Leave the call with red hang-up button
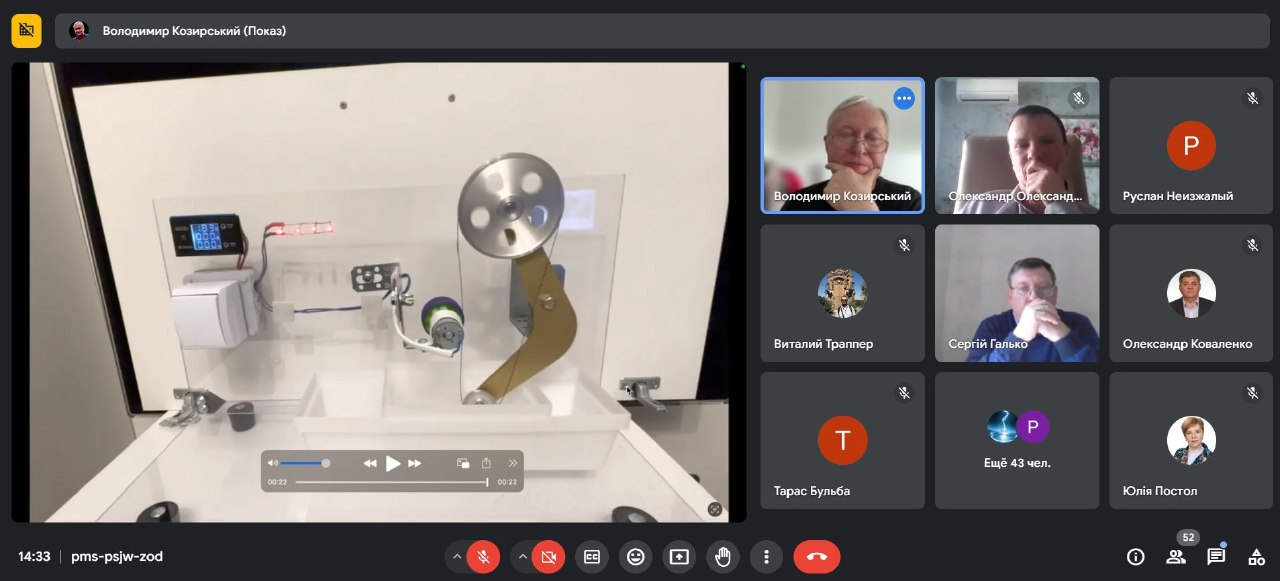 tap(817, 556)
